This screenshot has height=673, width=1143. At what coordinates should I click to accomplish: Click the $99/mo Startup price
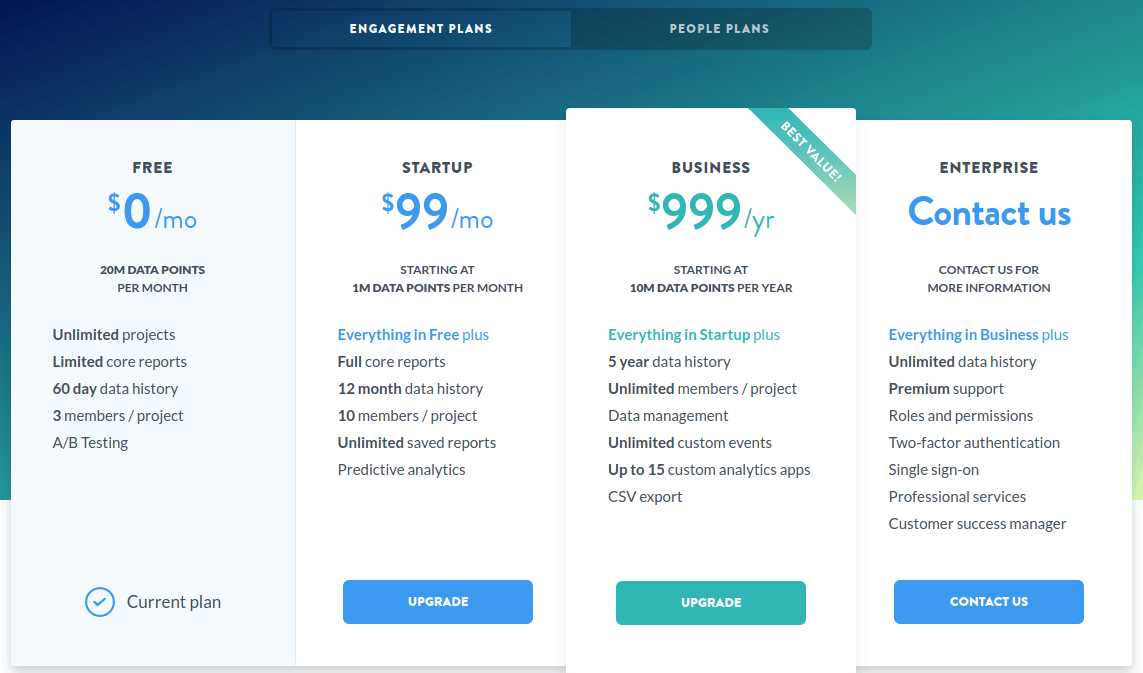437,211
